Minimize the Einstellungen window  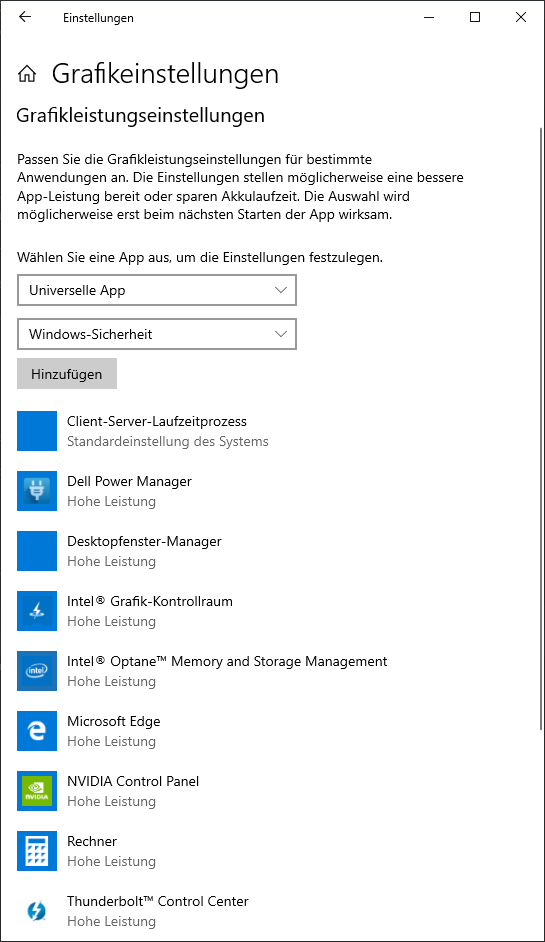429,17
